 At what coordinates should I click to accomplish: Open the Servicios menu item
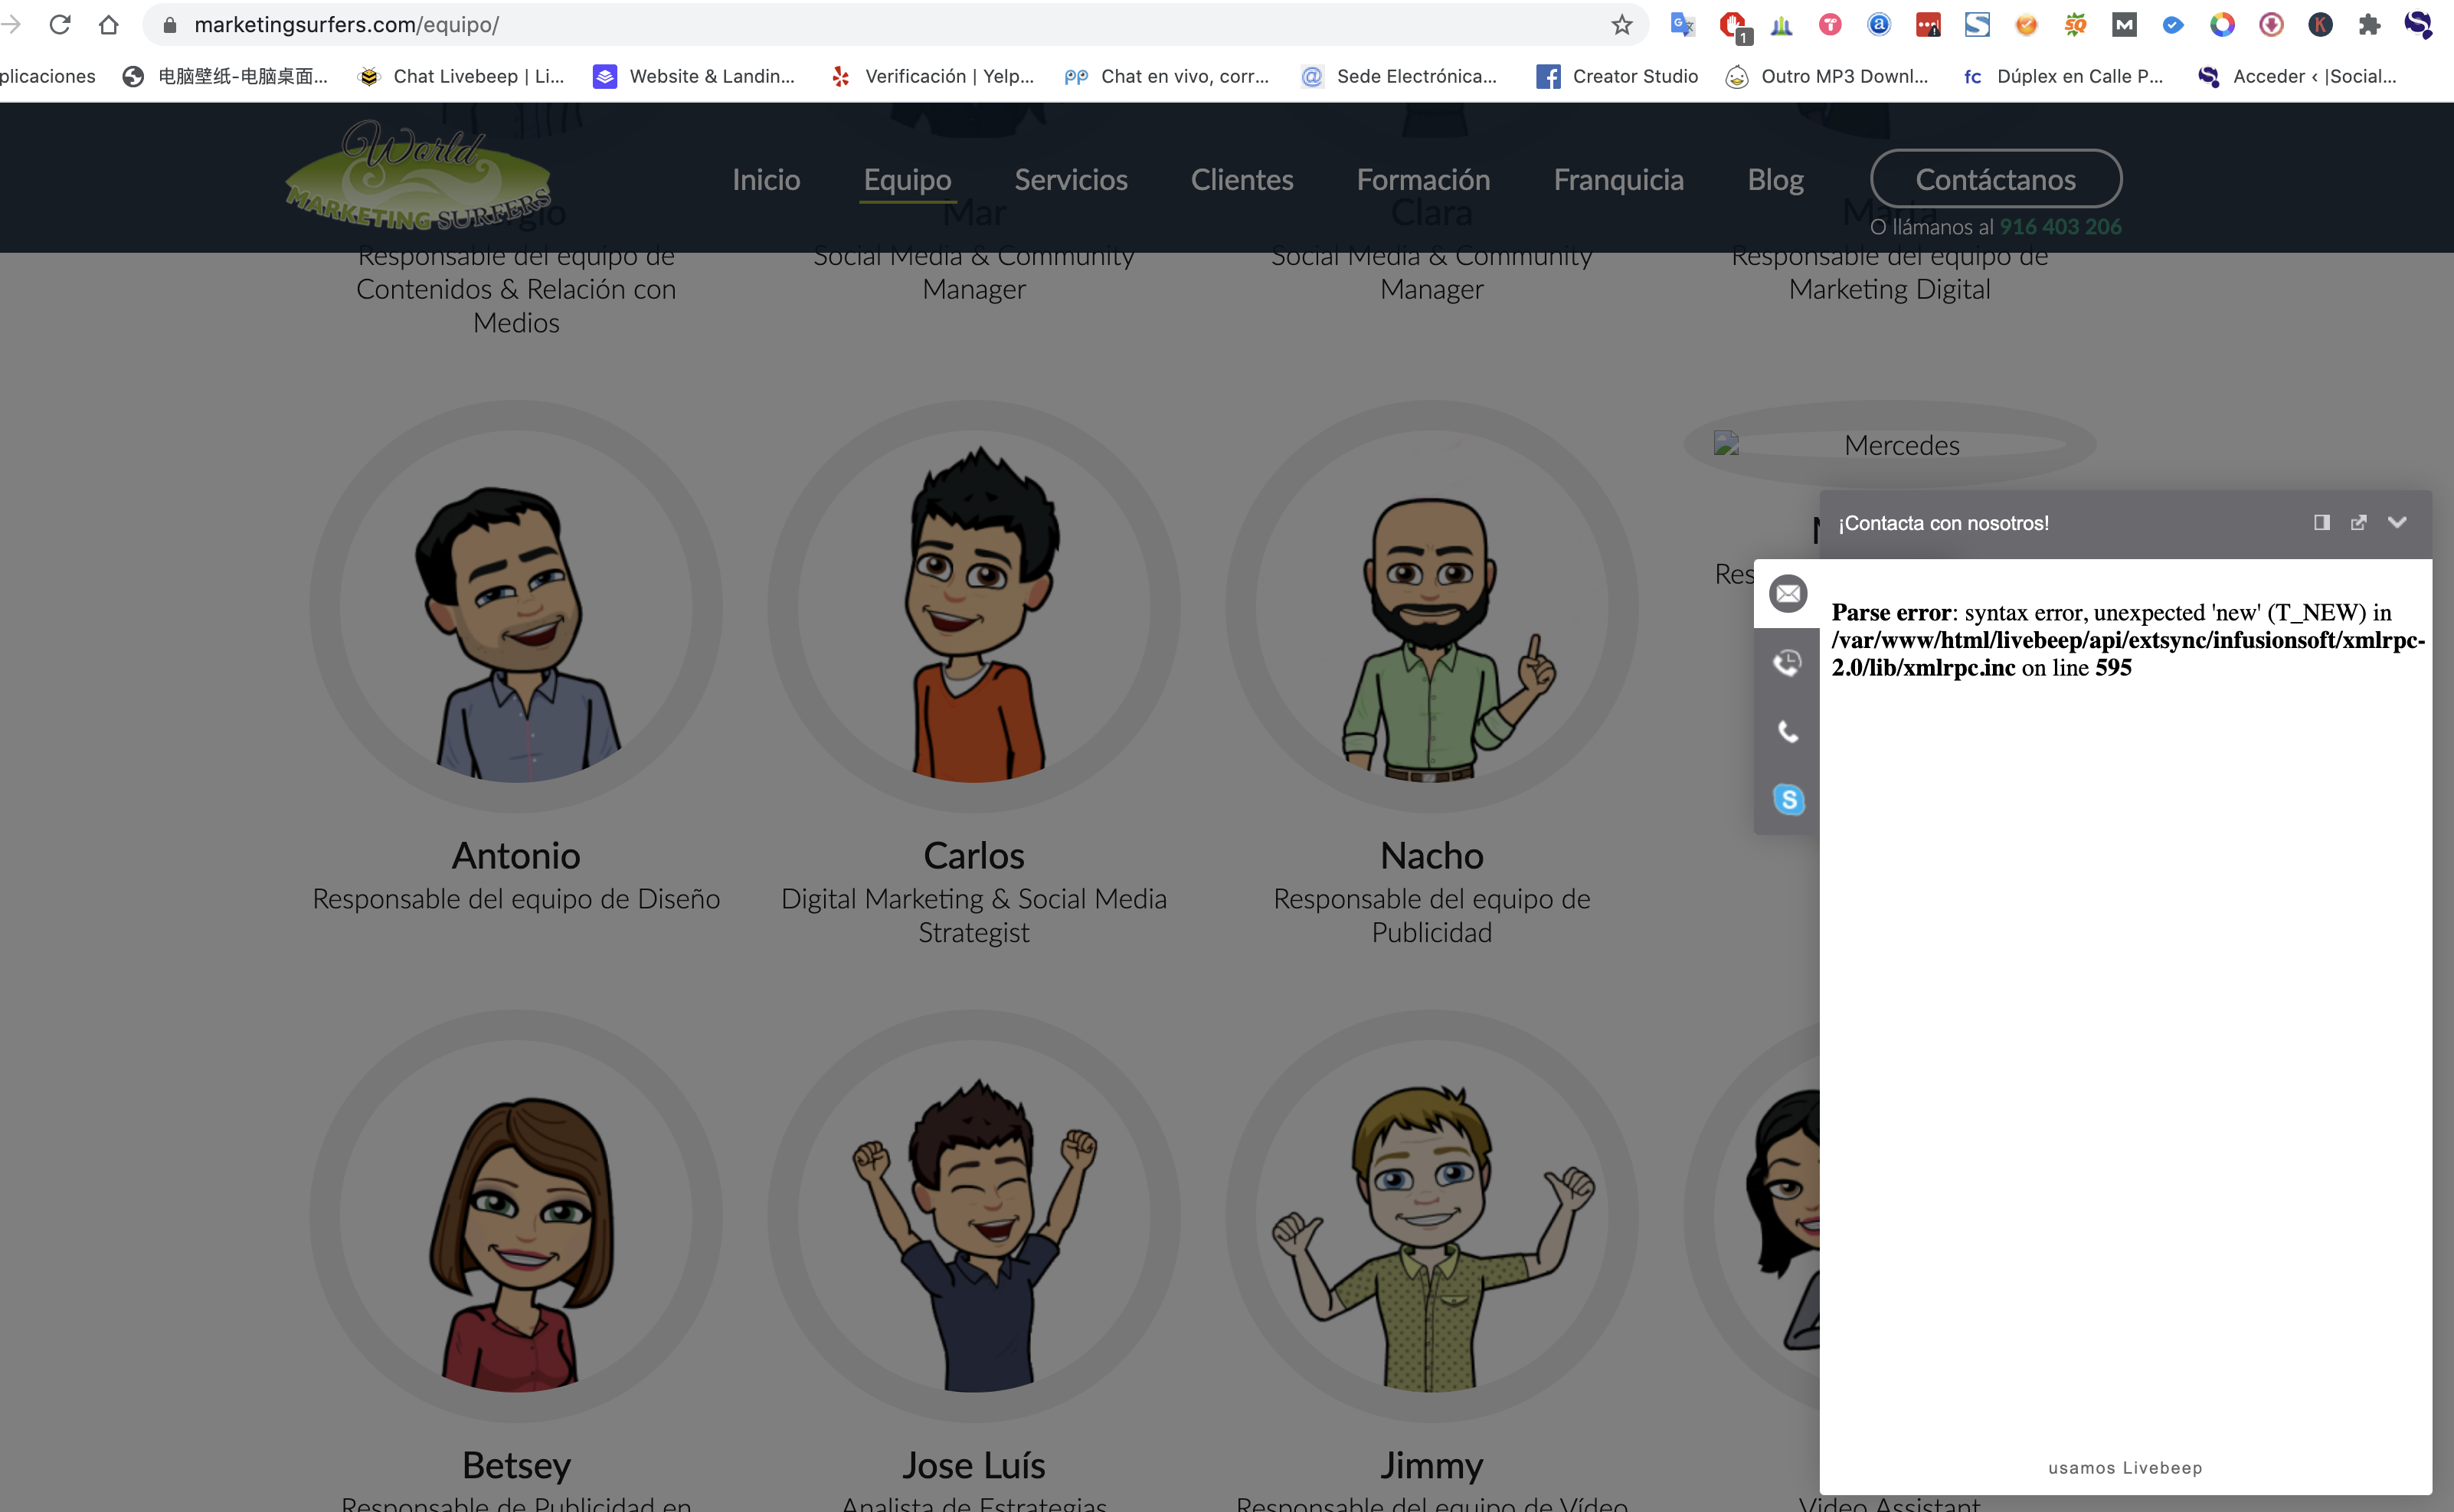1071,180
